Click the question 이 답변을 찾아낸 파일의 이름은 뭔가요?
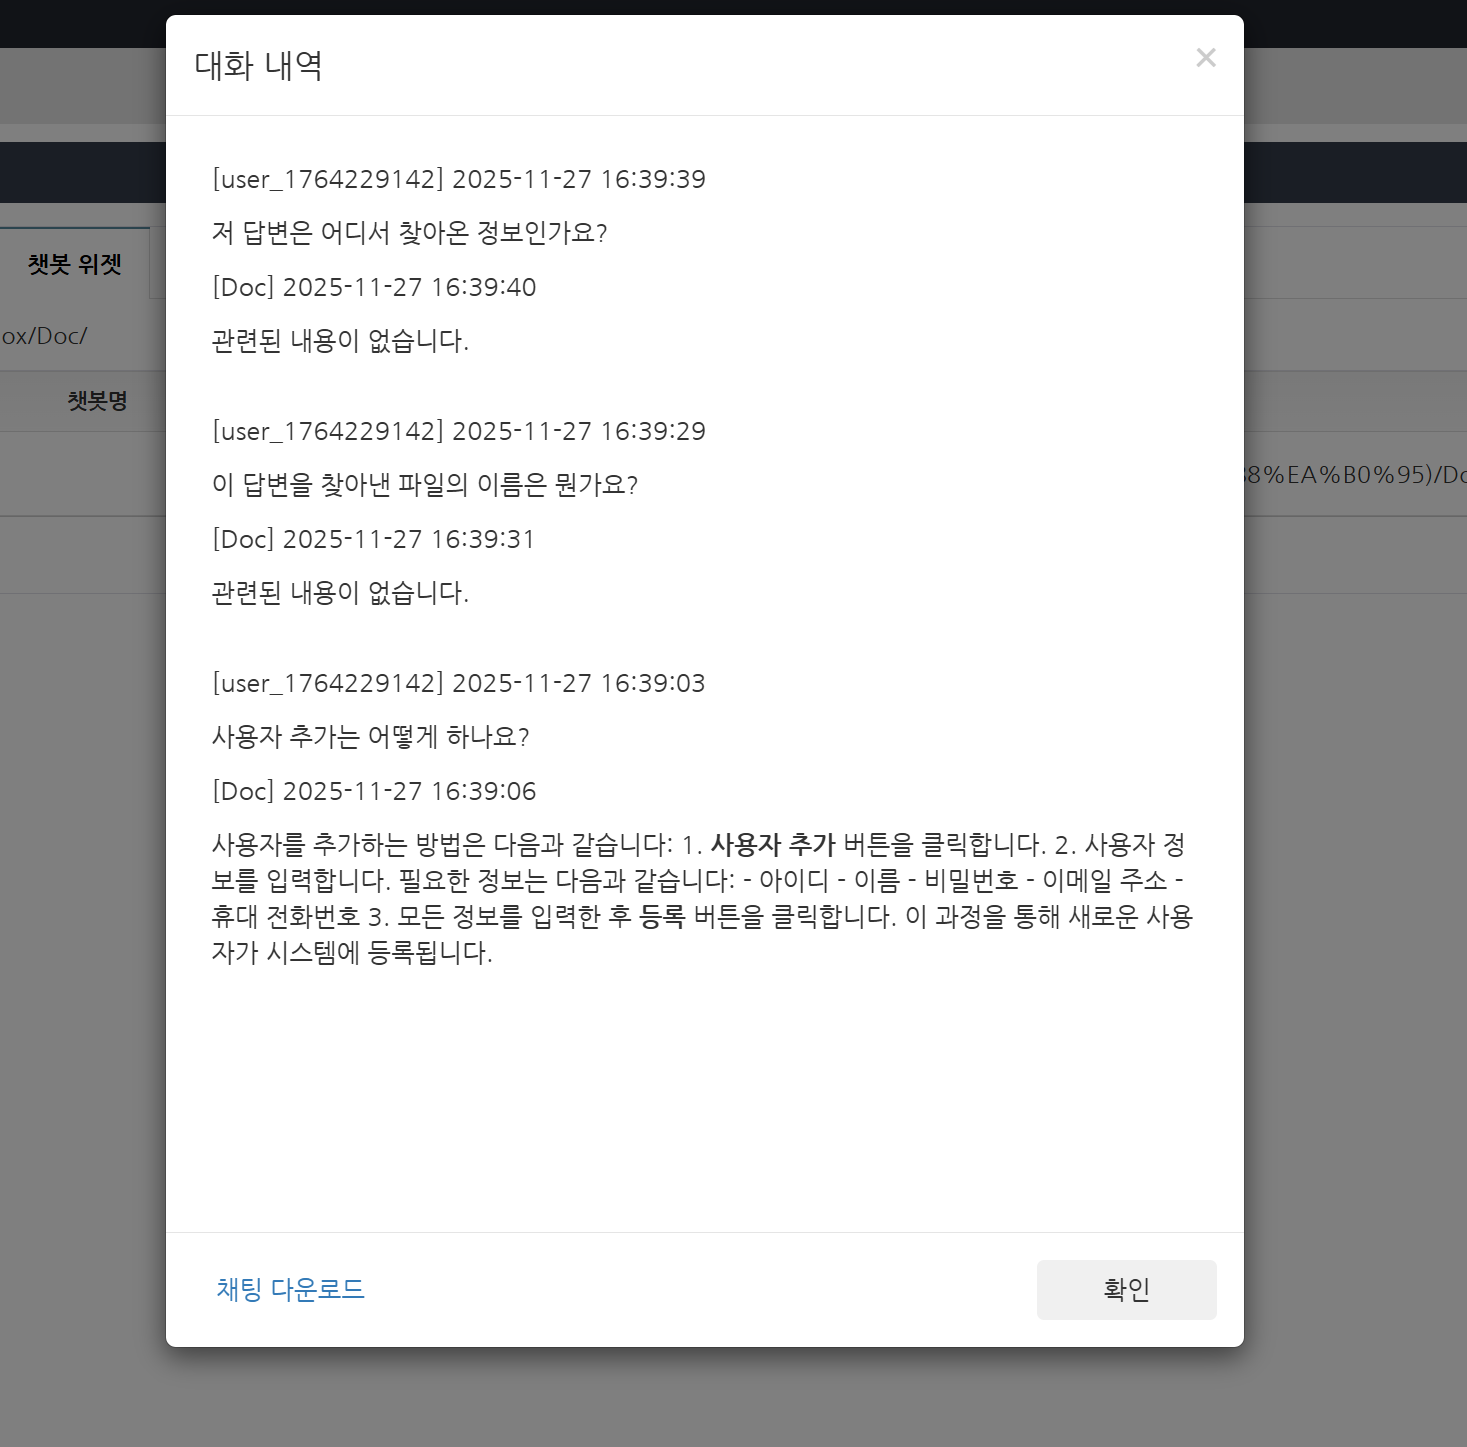1467x1447 pixels. (425, 485)
